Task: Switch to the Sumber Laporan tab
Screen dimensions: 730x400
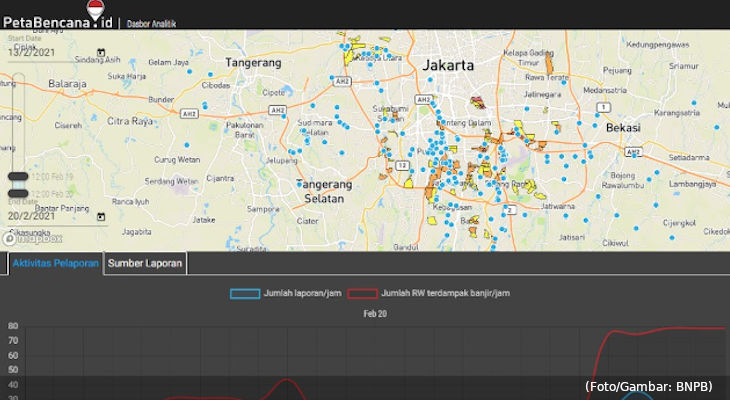Action: 145,263
